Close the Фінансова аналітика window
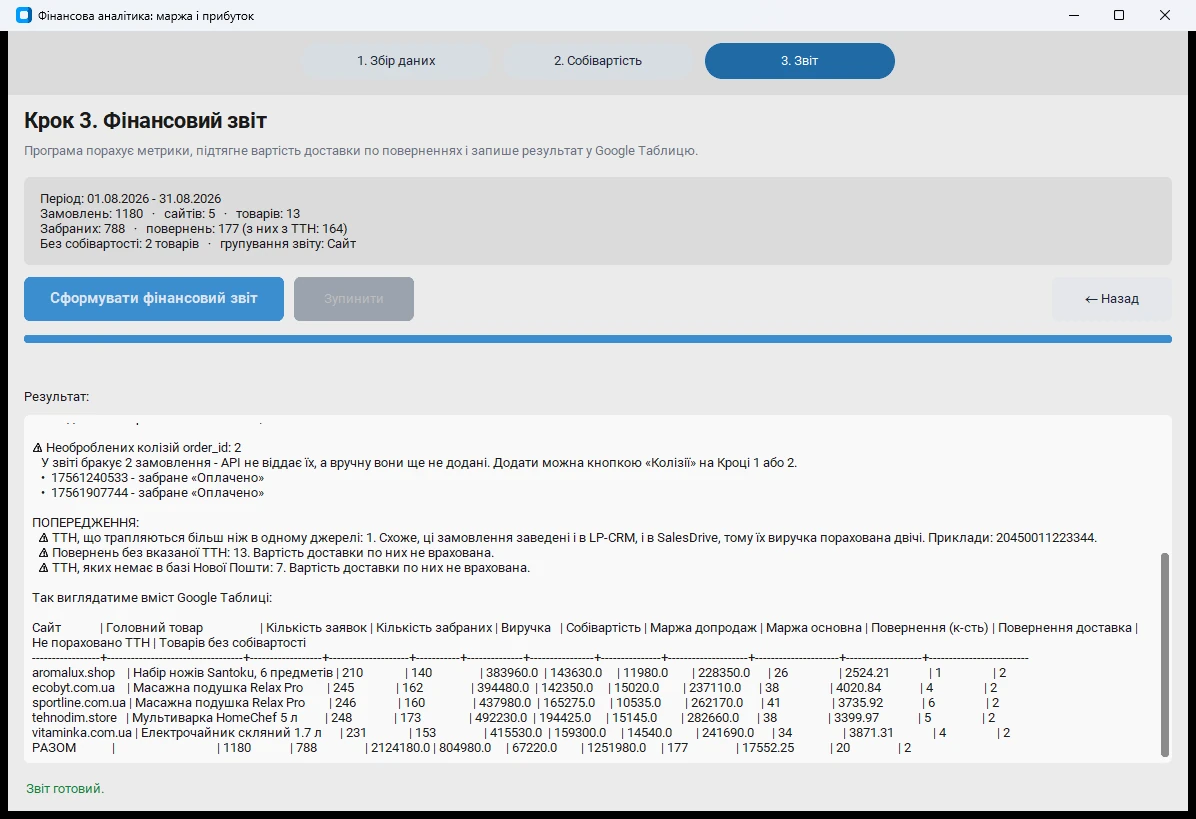This screenshot has width=1196, height=819. point(1165,15)
